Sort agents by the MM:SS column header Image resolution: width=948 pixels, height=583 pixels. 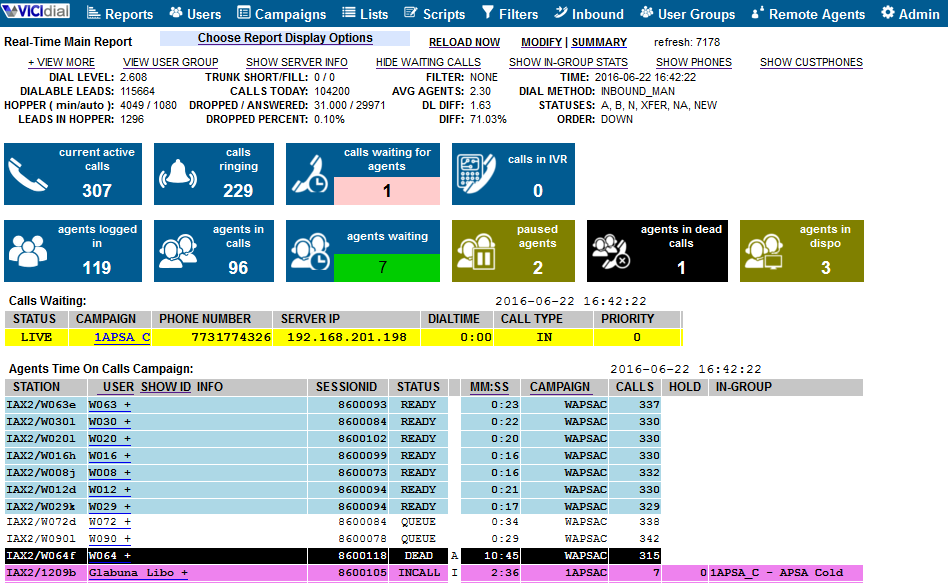[489, 386]
